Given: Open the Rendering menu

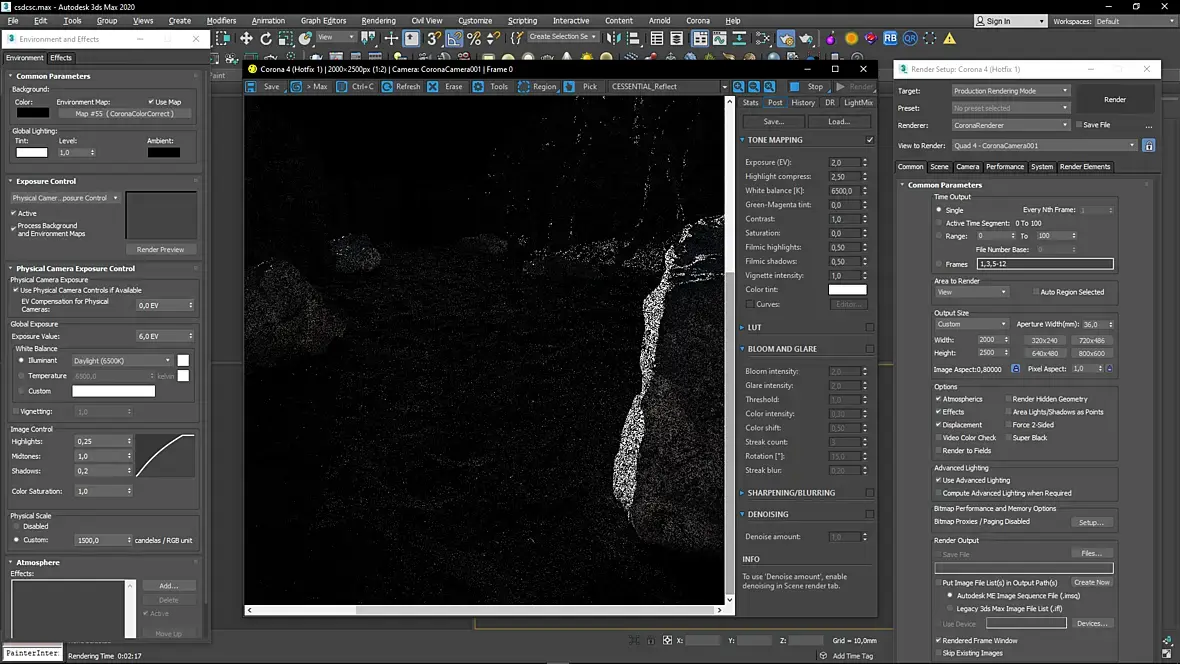Looking at the screenshot, I should pos(378,20).
